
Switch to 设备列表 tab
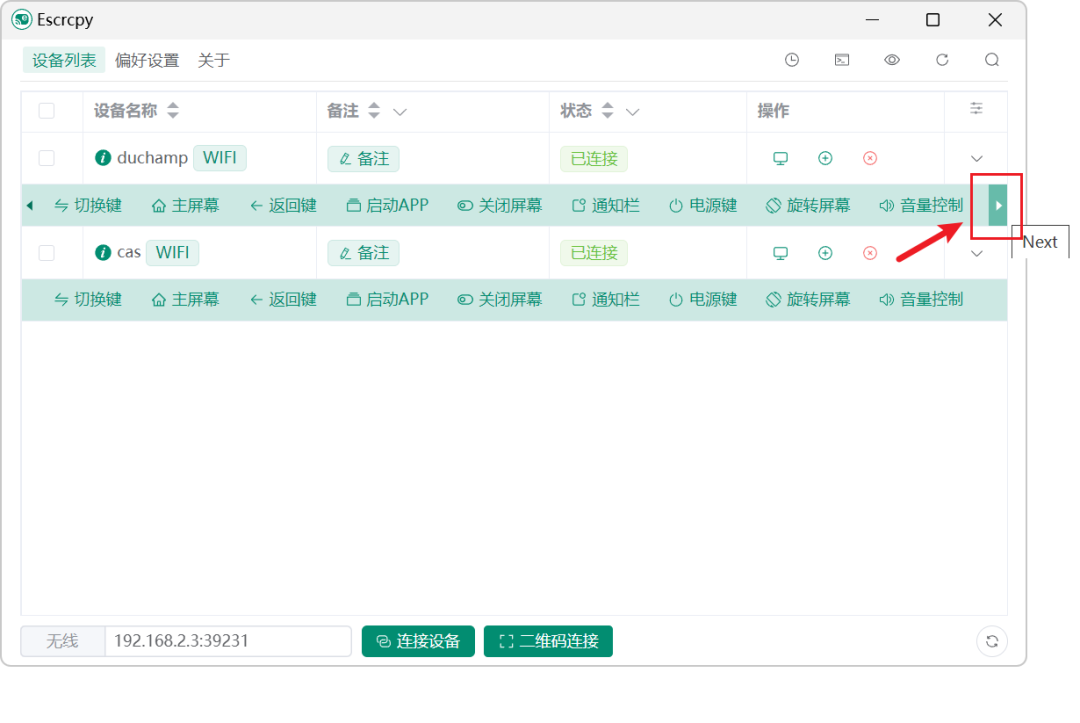click(64, 60)
